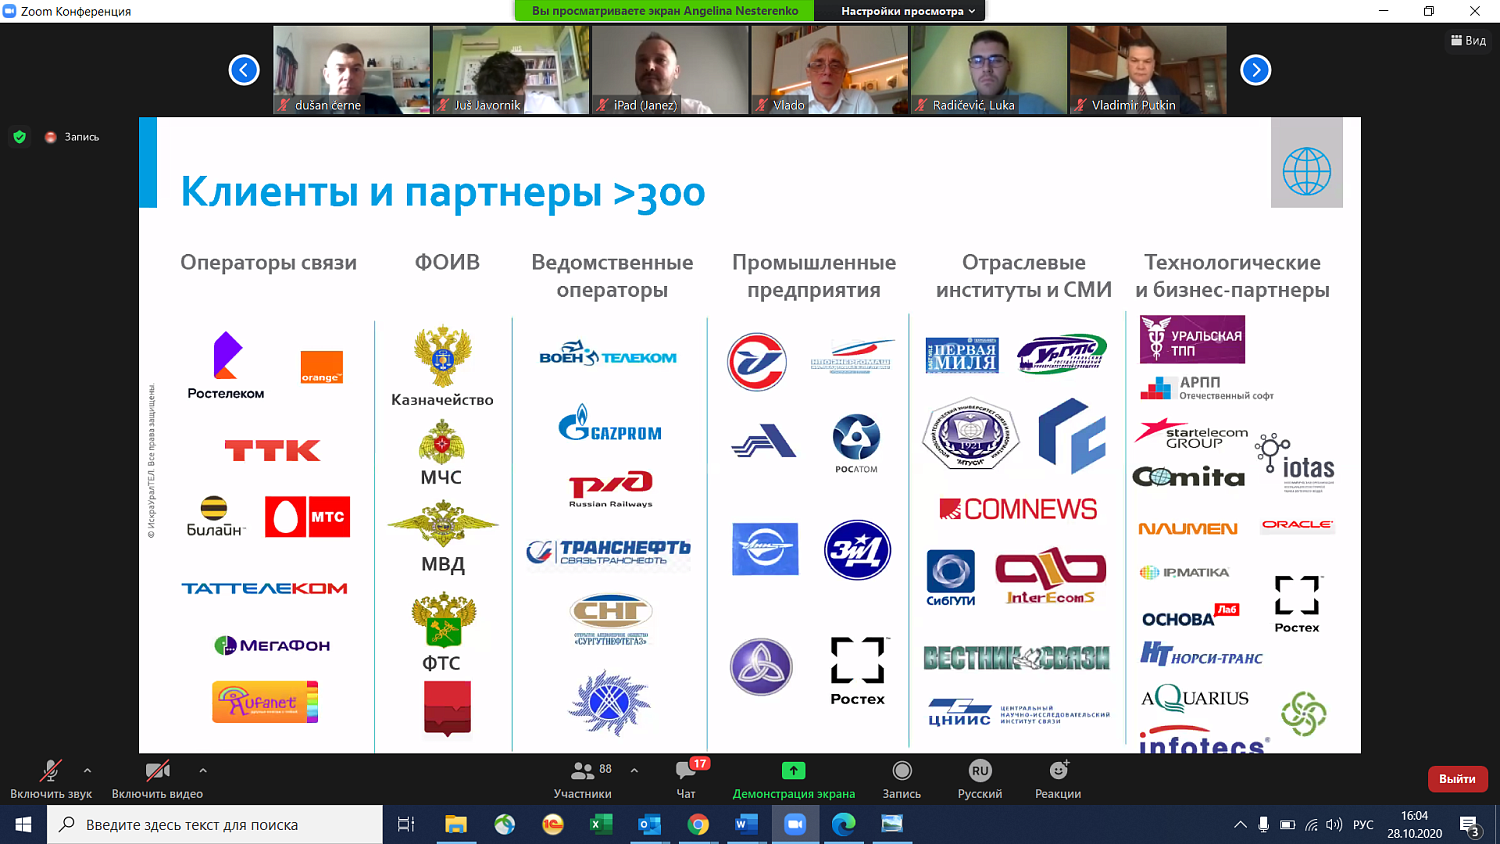The height and width of the screenshot is (844, 1500).
Task: Click the green encryption shield icon
Action: (x=19, y=137)
